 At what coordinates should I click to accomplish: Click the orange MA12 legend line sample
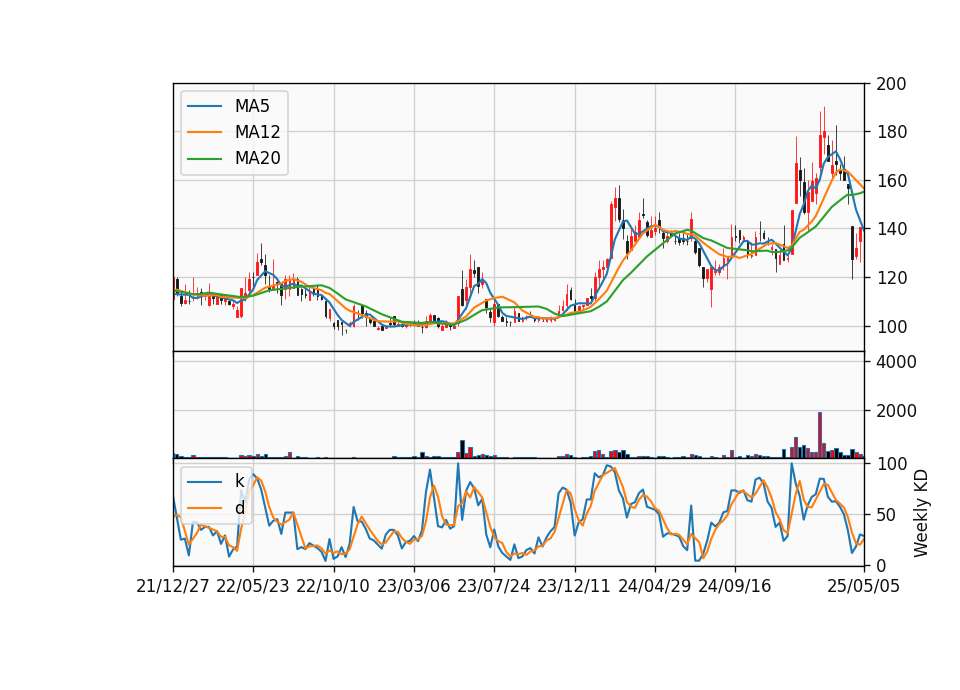(x=204, y=132)
